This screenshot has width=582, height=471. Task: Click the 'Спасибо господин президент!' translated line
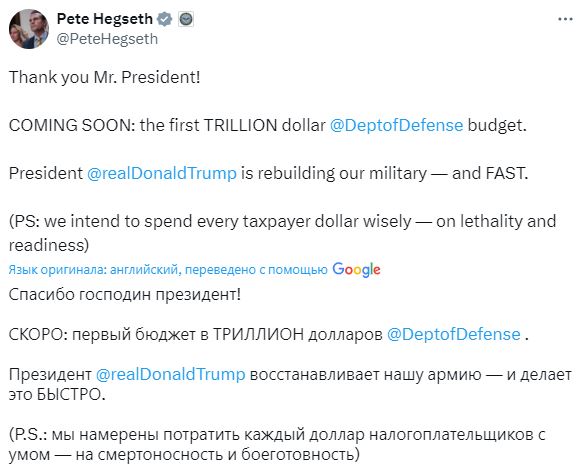tap(125, 294)
